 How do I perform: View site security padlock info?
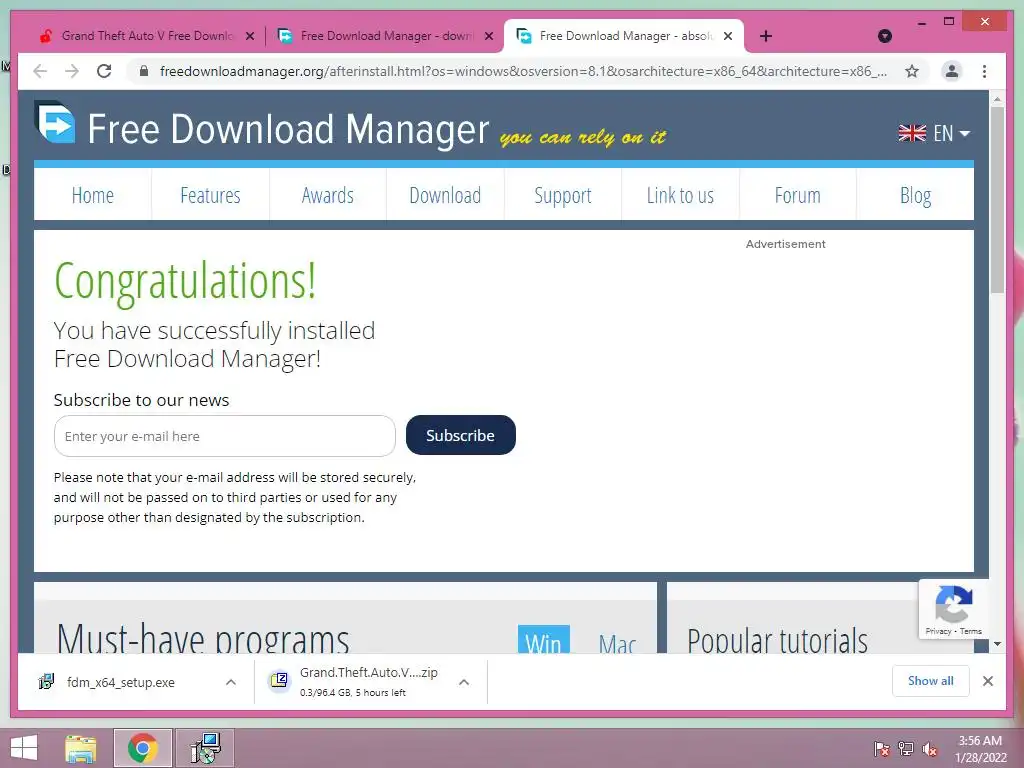click(144, 71)
